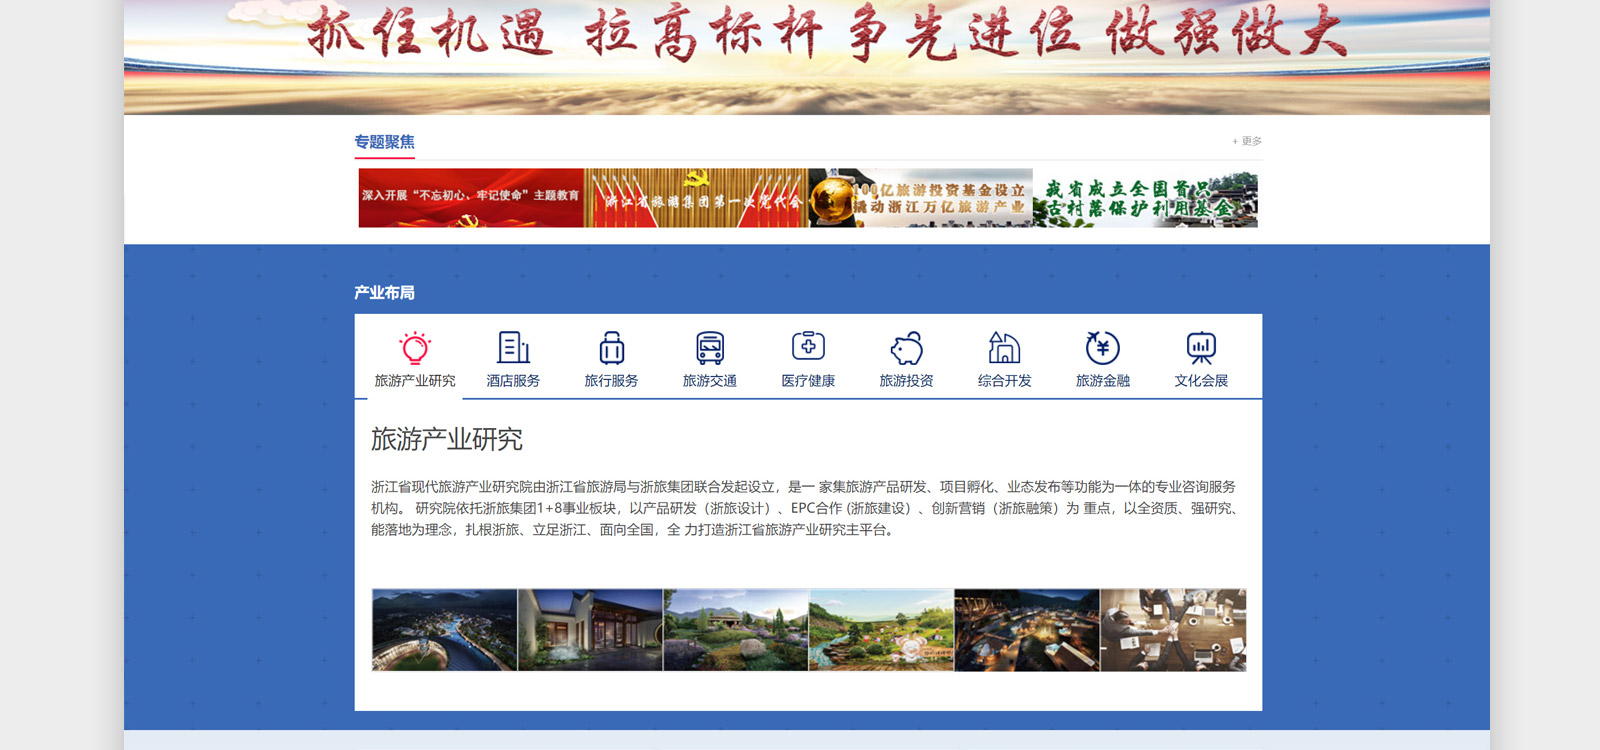Image resolution: width=1600 pixels, height=750 pixels.
Task: Open the 不忘初心 theme education banner
Action: tap(471, 197)
